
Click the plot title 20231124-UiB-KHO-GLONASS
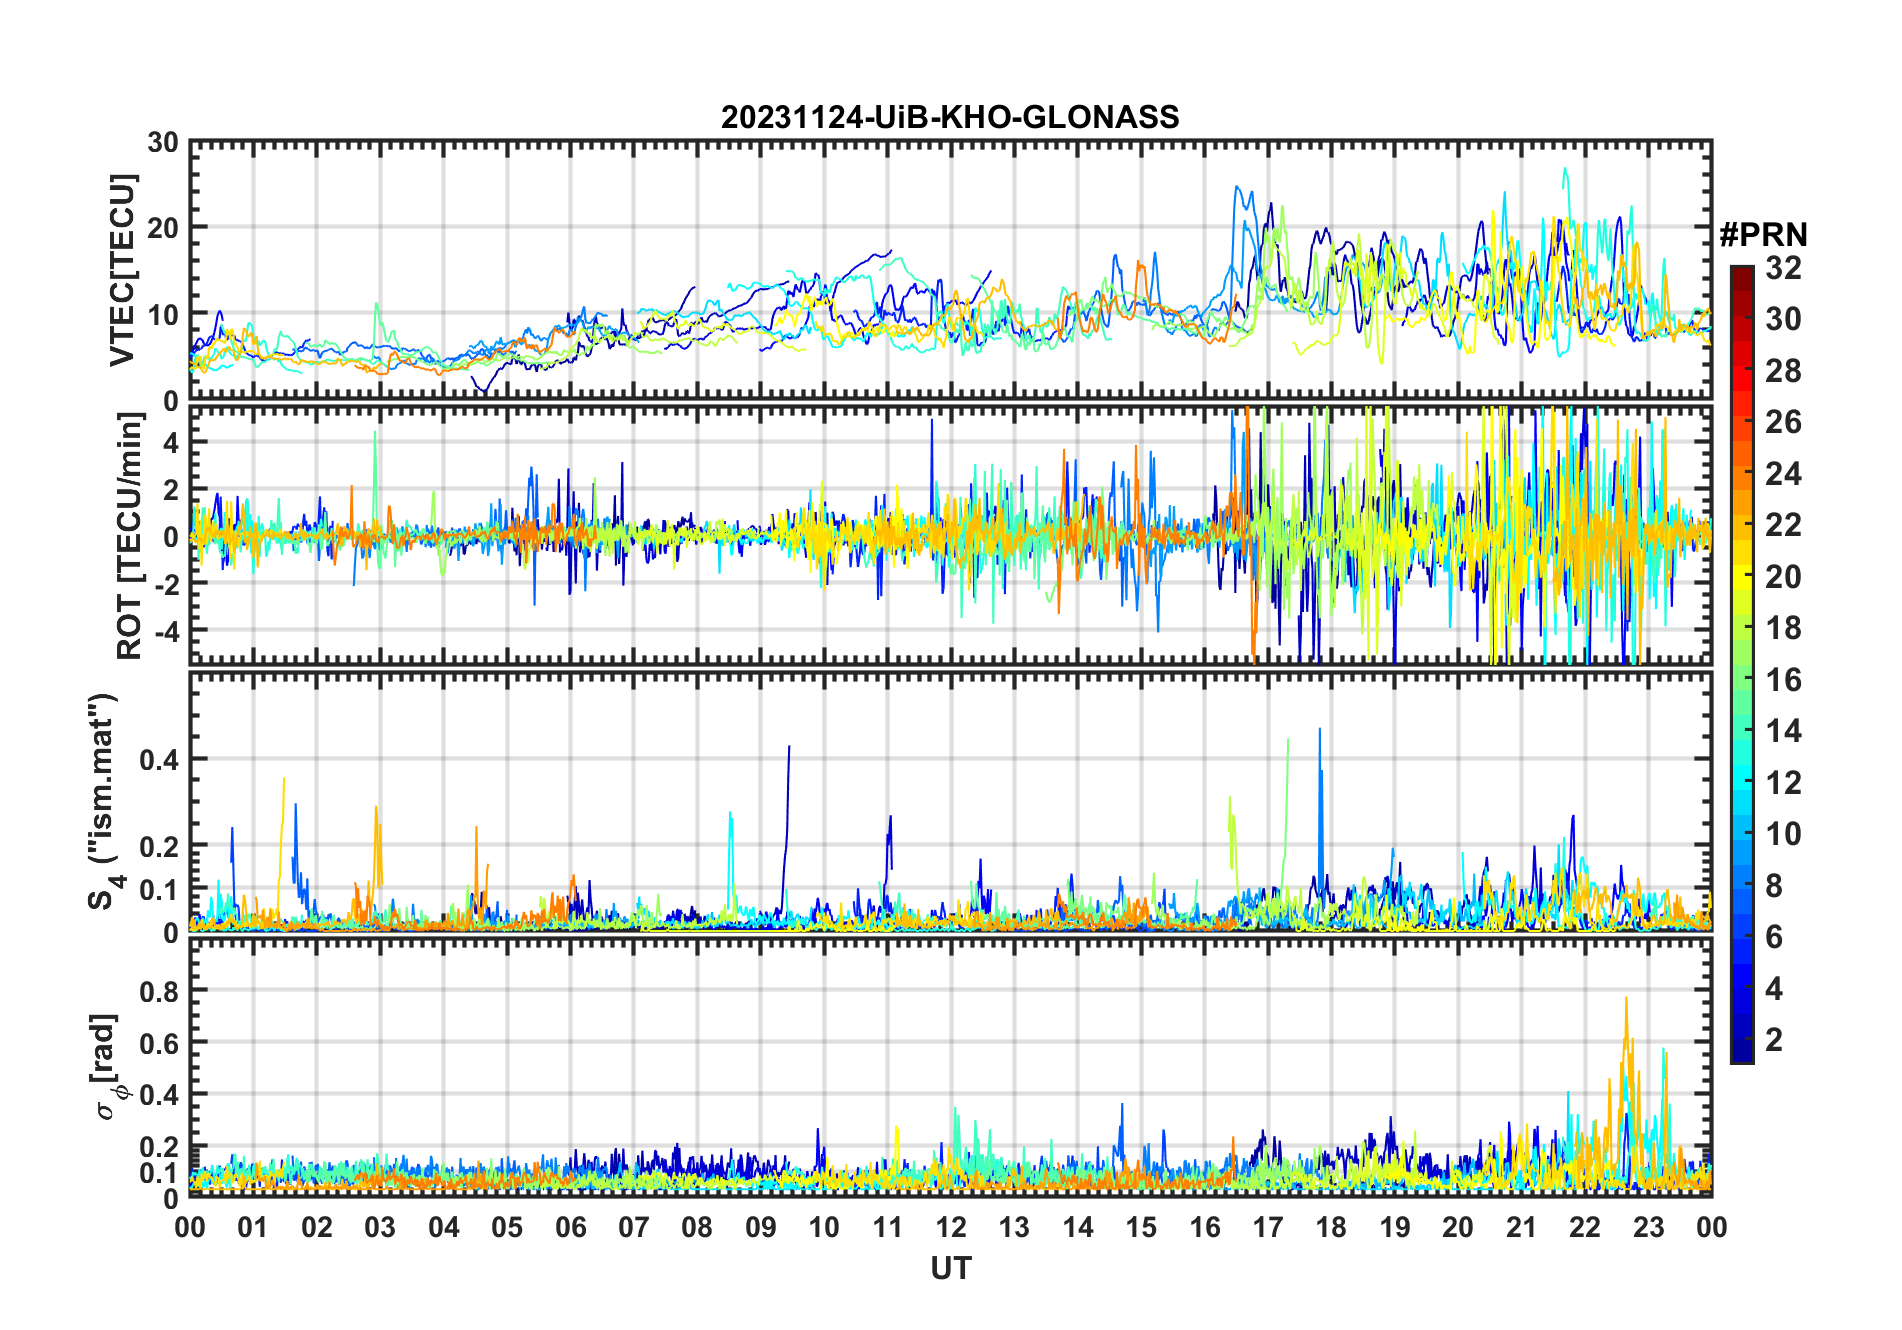point(950,118)
